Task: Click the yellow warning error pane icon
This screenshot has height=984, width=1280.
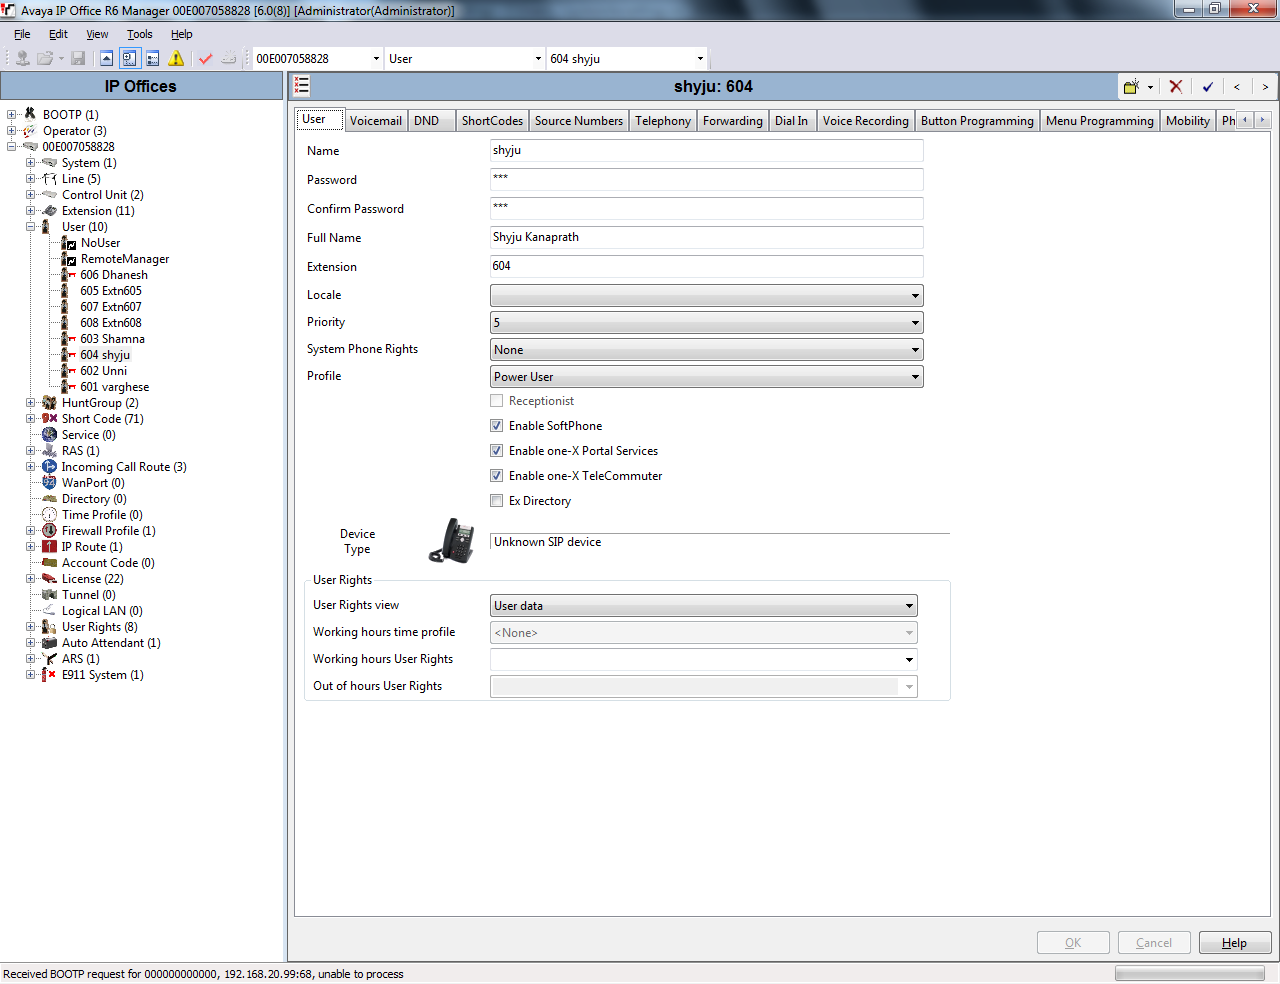Action: [176, 59]
